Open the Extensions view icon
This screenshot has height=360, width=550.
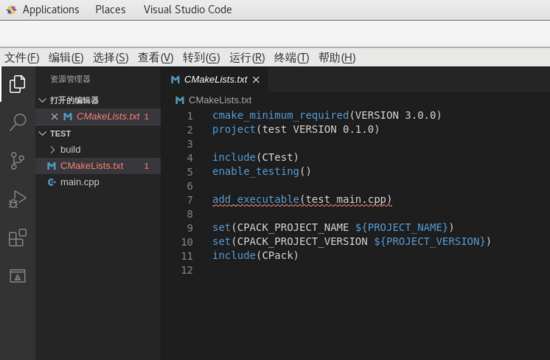[17, 238]
